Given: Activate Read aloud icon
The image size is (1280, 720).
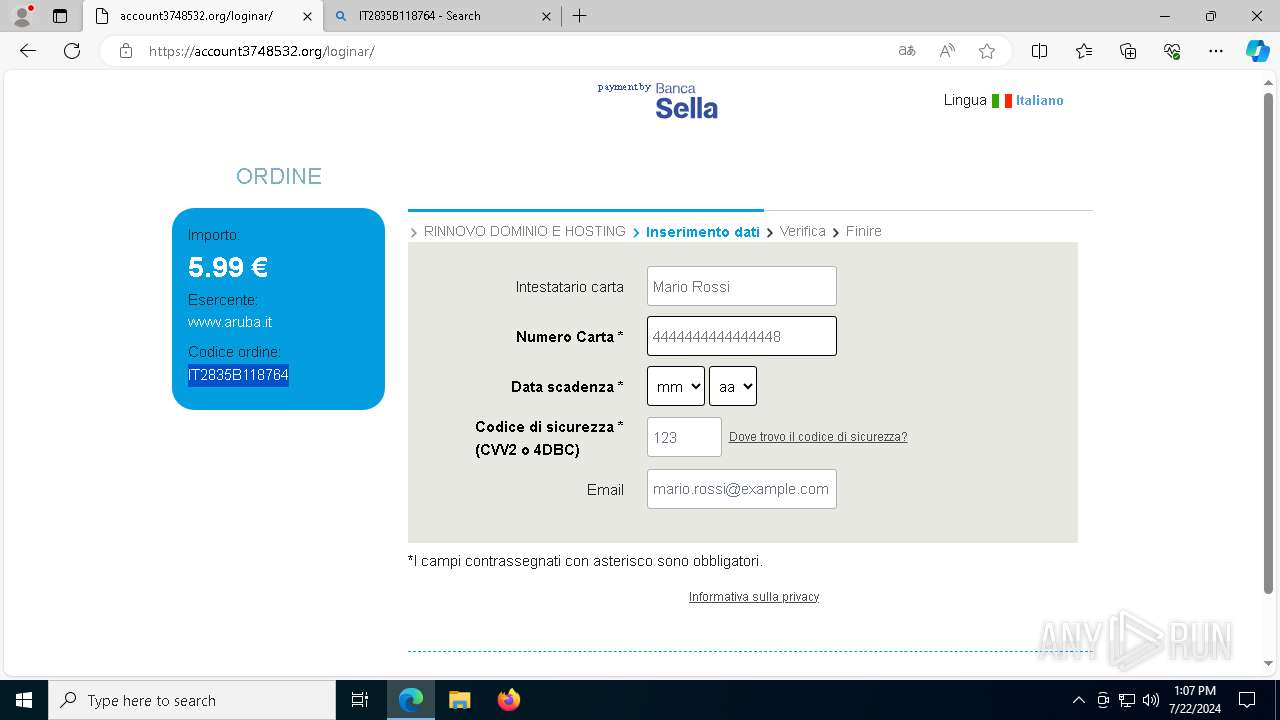Looking at the screenshot, I should [947, 51].
